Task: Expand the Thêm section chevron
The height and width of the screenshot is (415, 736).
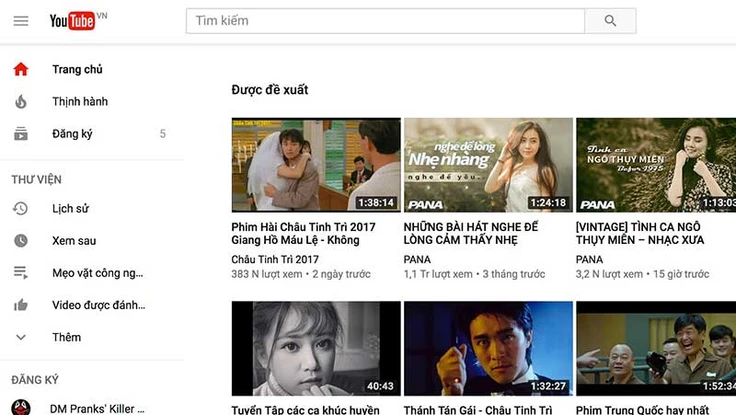Action: [x=21, y=337]
